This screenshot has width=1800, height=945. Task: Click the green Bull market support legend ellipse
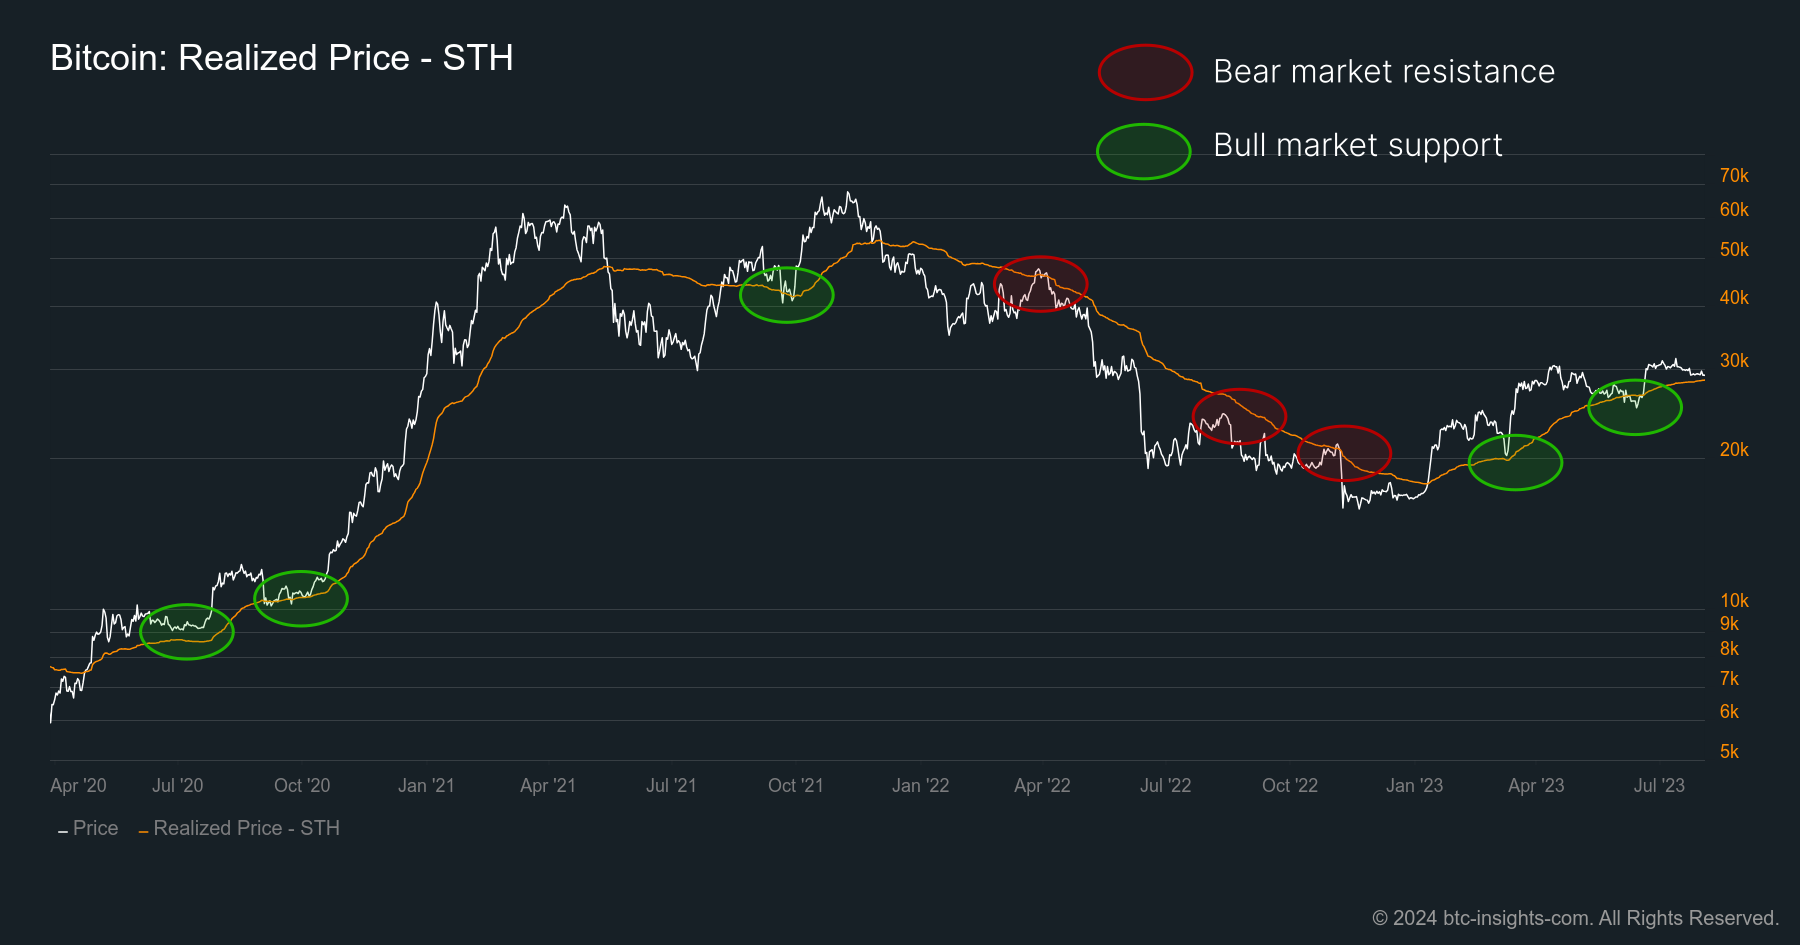(1143, 150)
